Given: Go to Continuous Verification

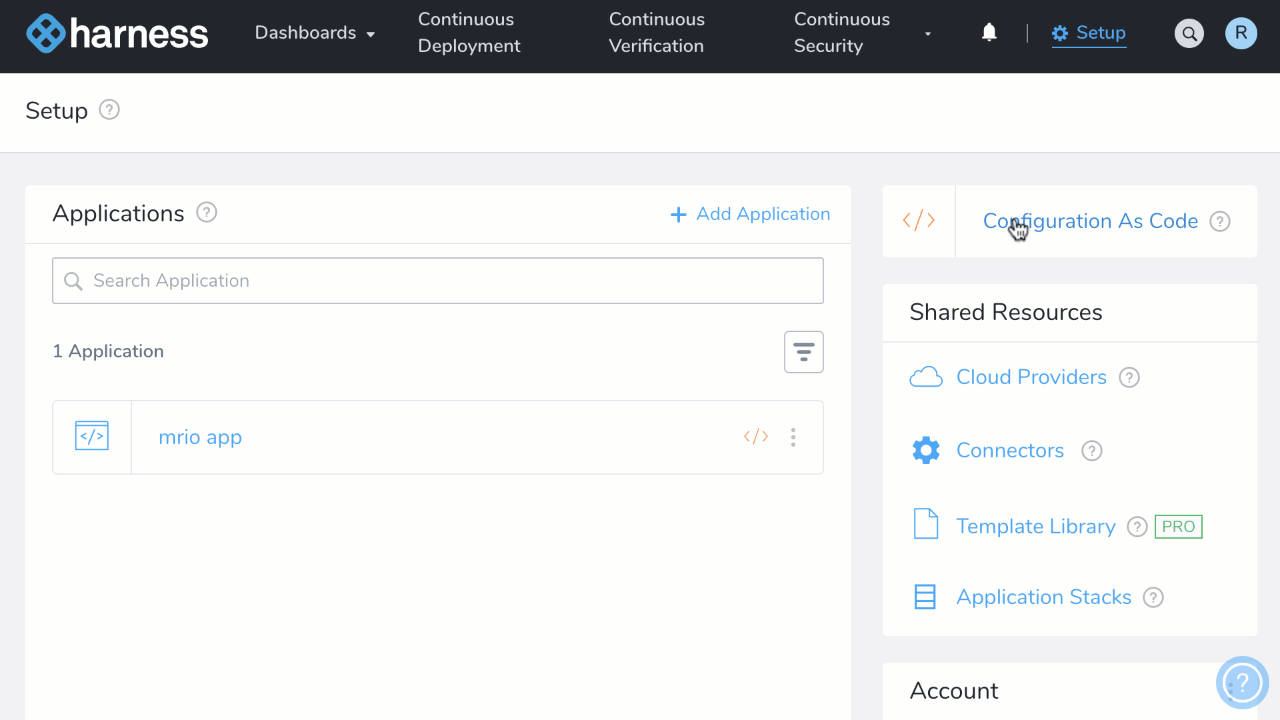Looking at the screenshot, I should point(656,32).
